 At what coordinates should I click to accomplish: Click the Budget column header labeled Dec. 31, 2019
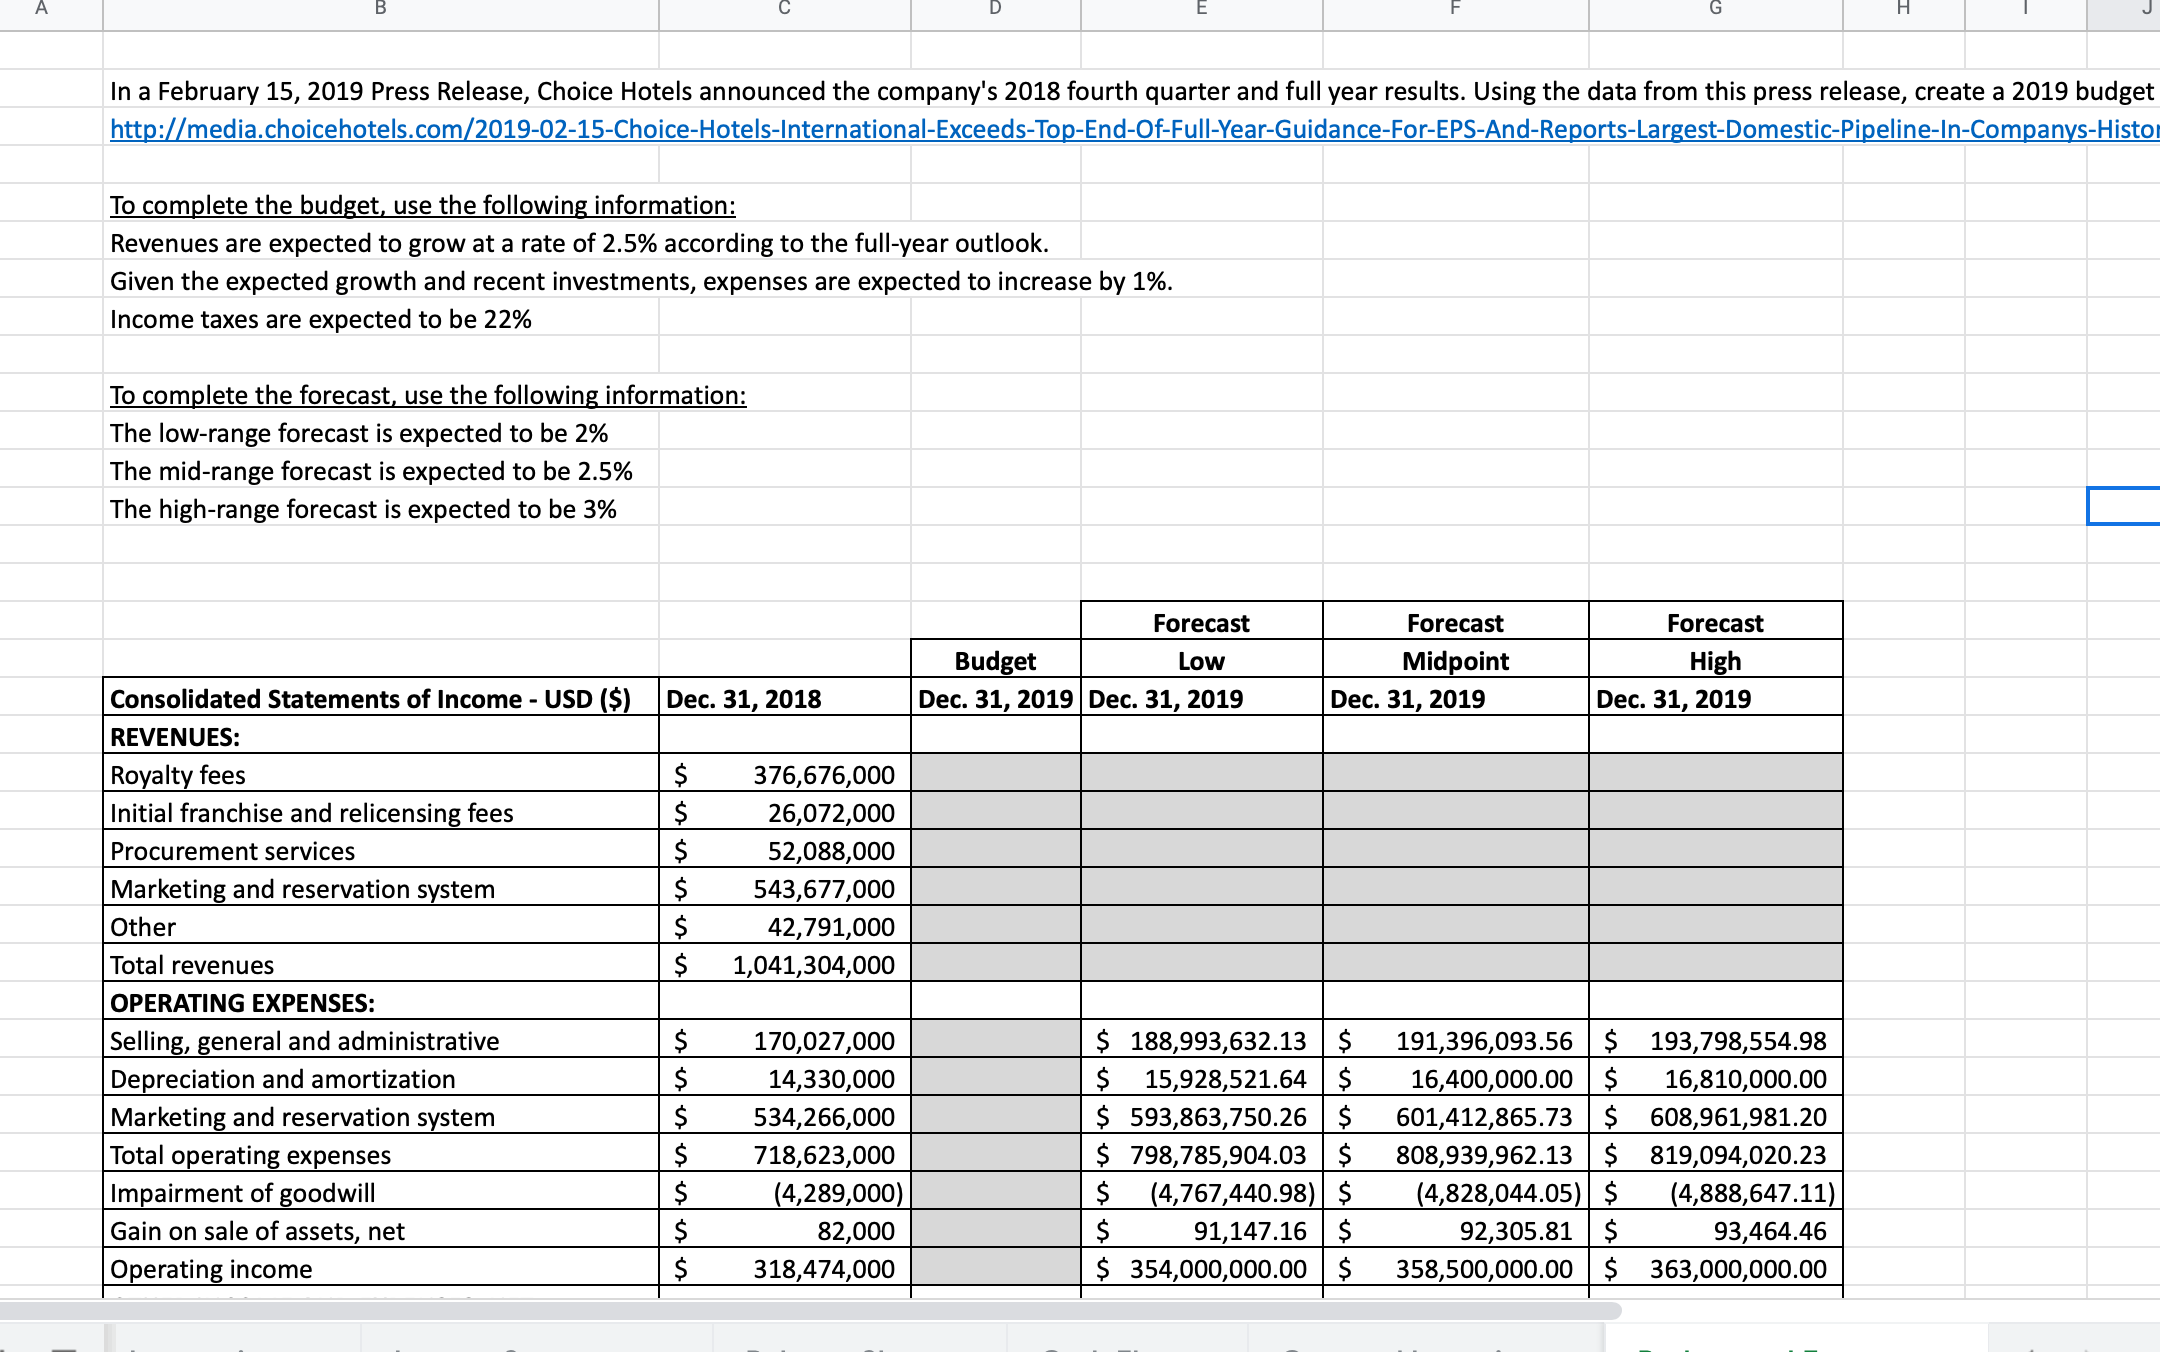point(995,699)
